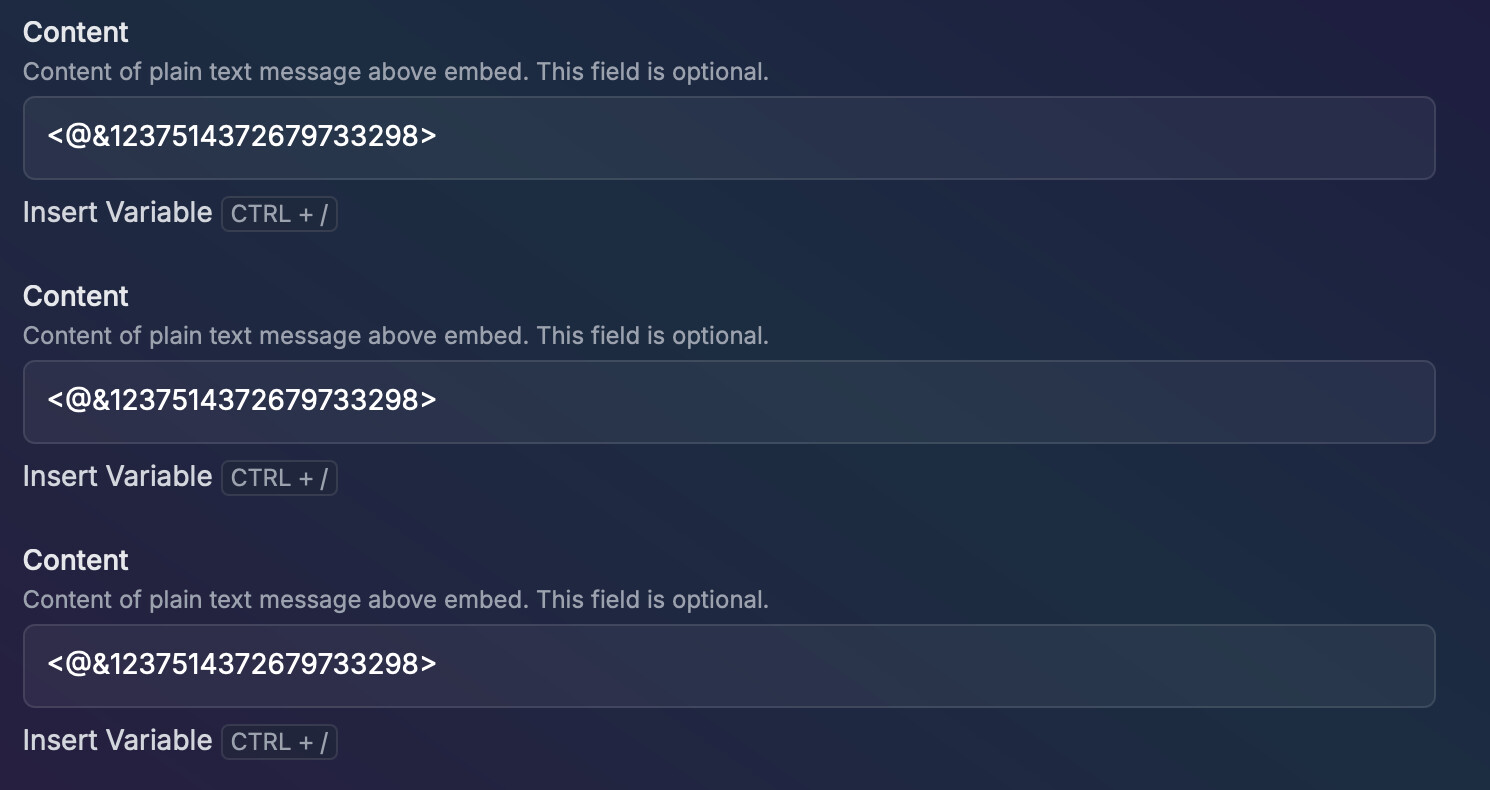Click the role mention text in the top field

point(242,136)
